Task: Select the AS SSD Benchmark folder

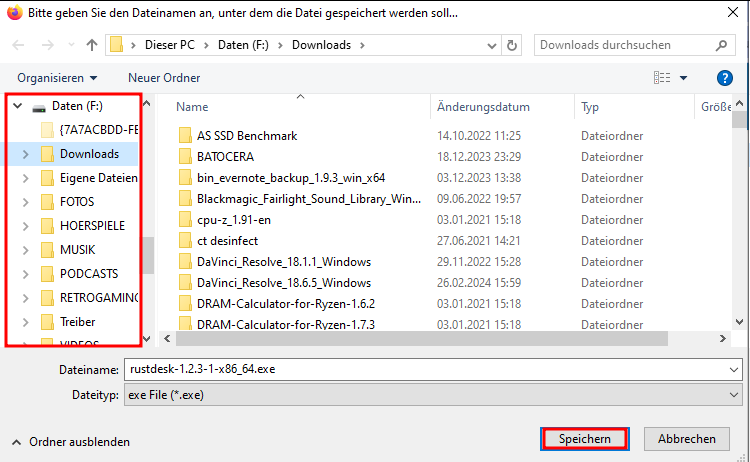Action: [247, 135]
